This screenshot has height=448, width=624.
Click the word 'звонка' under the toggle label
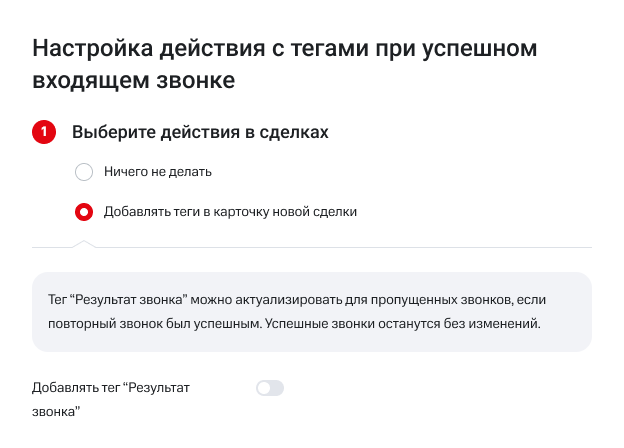click(56, 411)
